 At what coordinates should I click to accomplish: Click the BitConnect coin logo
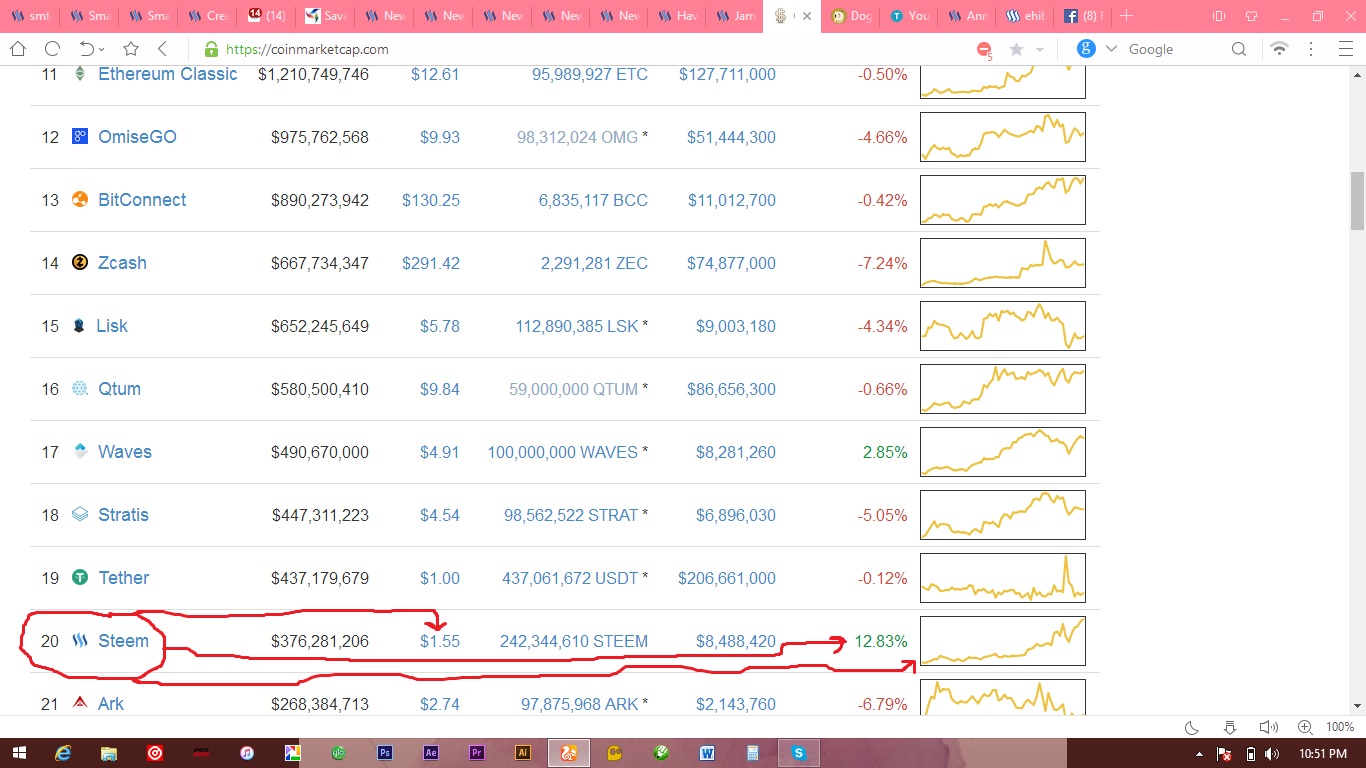pyautogui.click(x=80, y=200)
